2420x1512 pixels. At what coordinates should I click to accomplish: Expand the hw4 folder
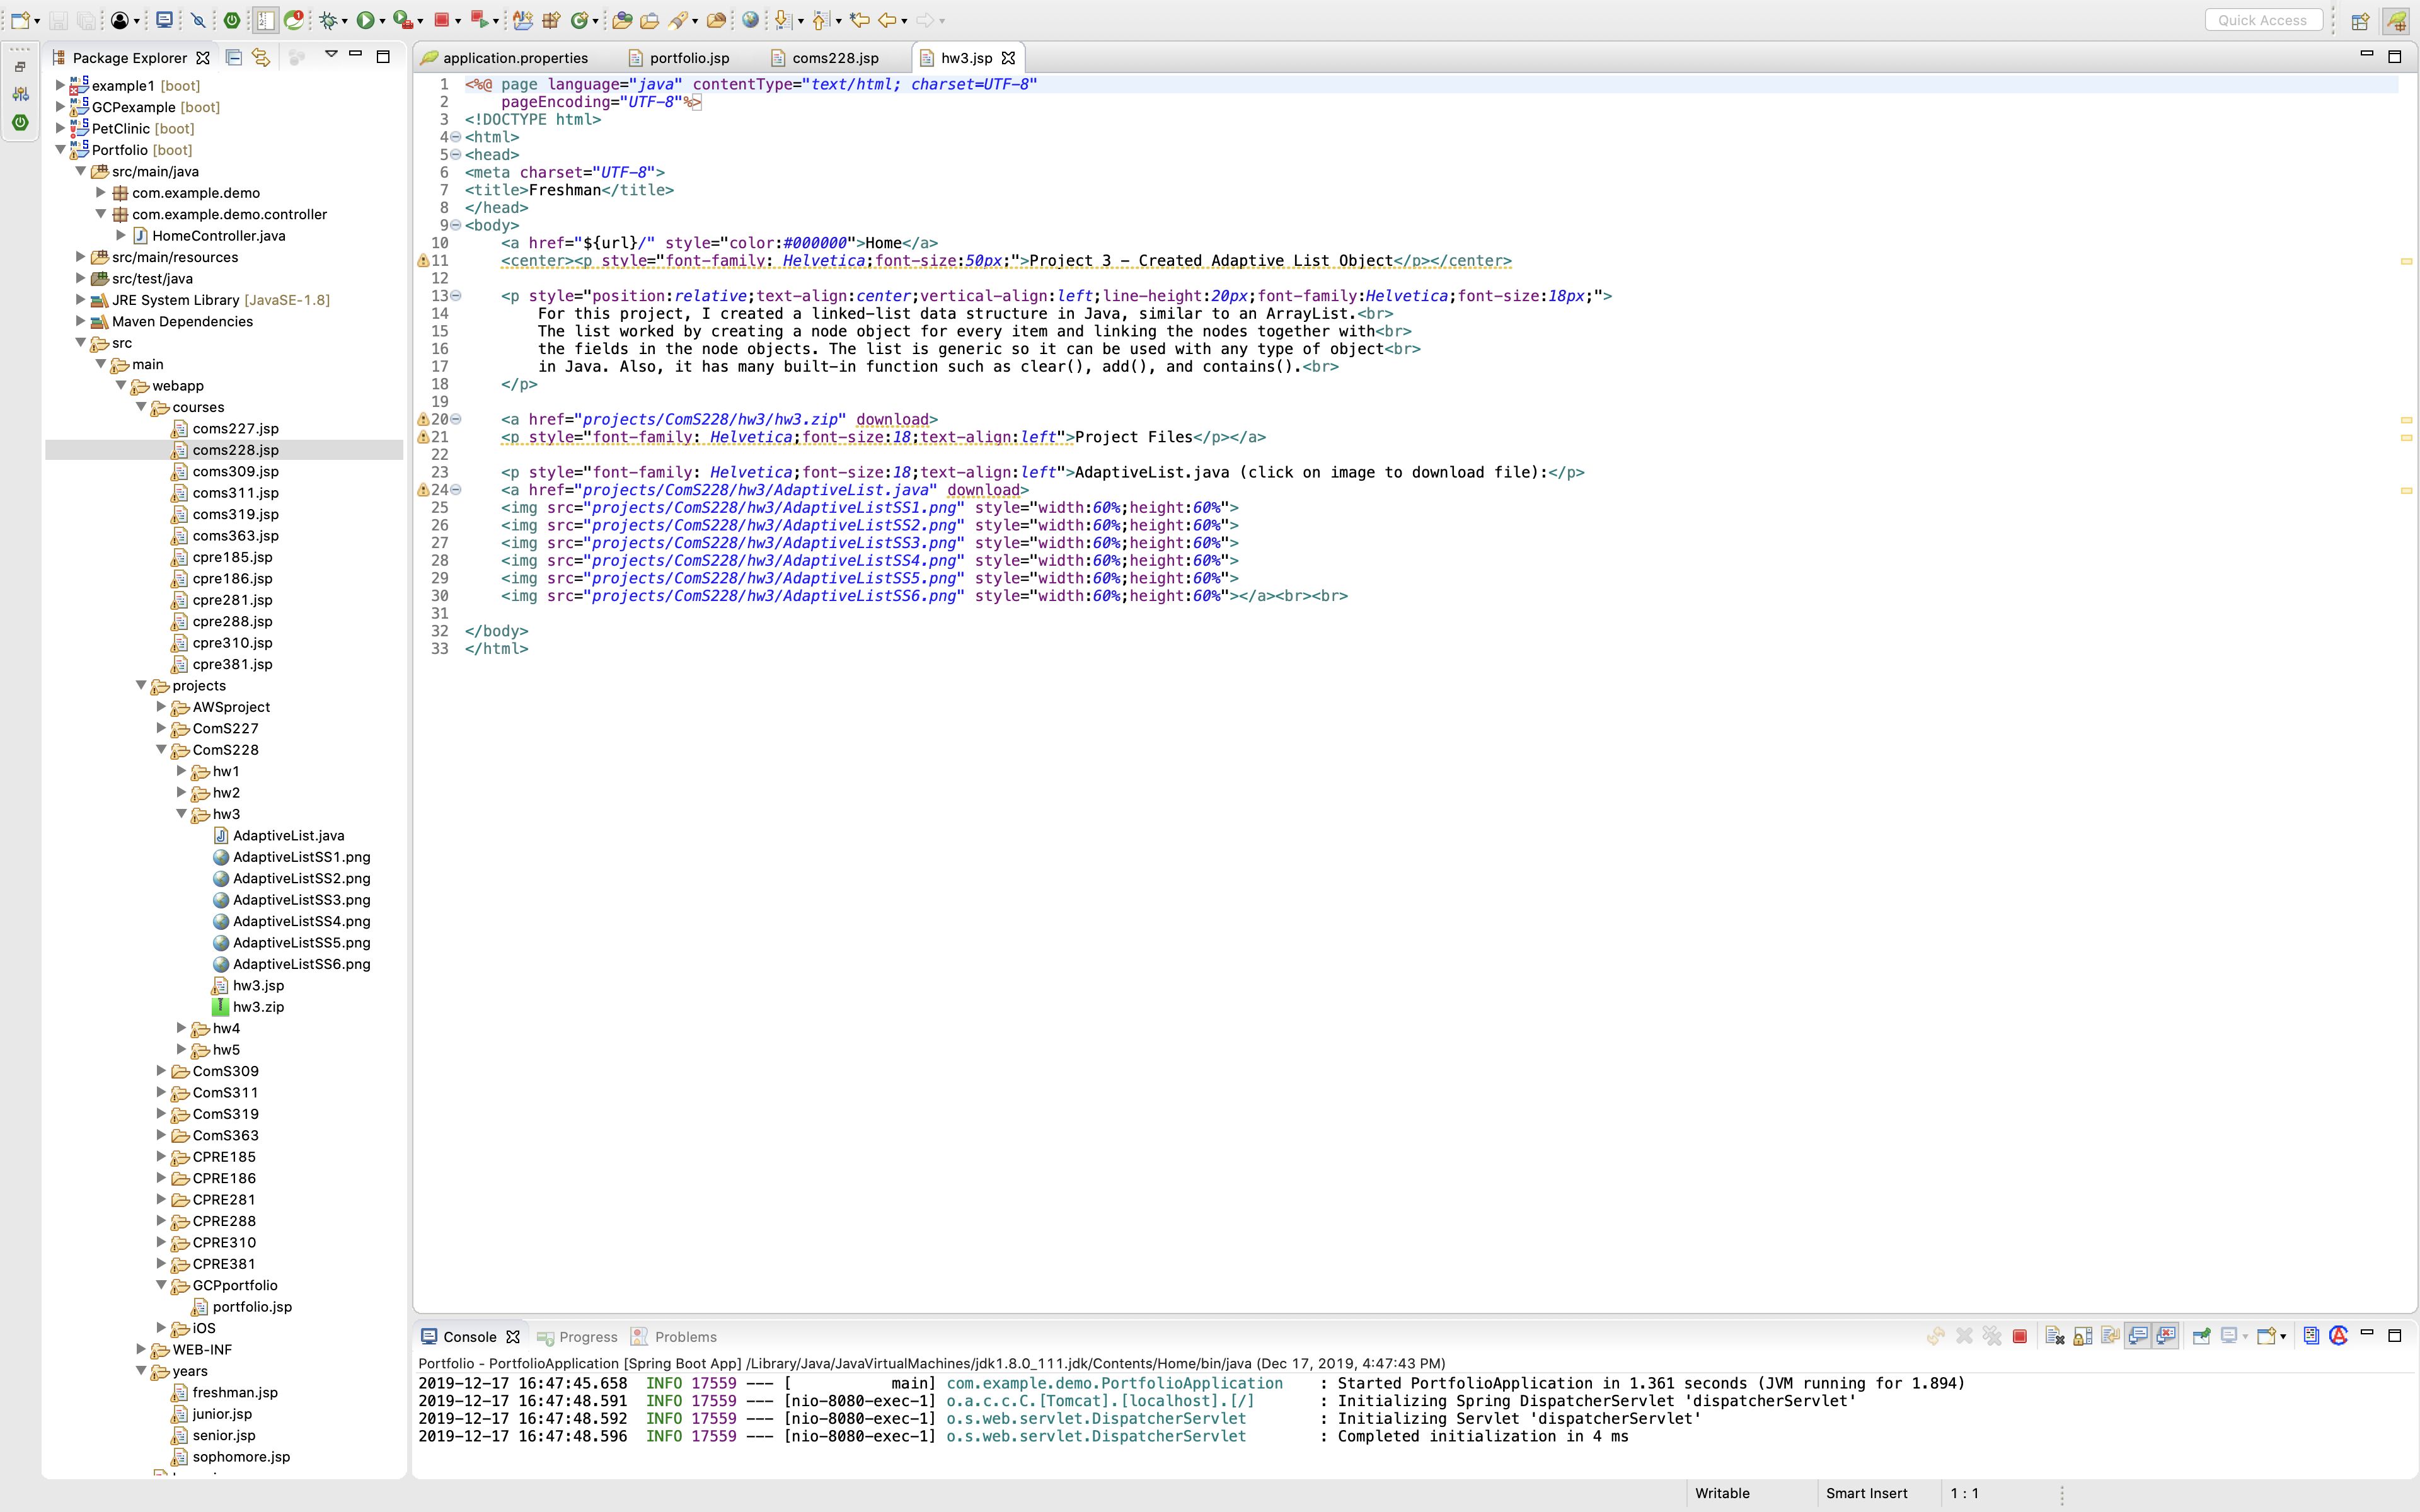(182, 1028)
